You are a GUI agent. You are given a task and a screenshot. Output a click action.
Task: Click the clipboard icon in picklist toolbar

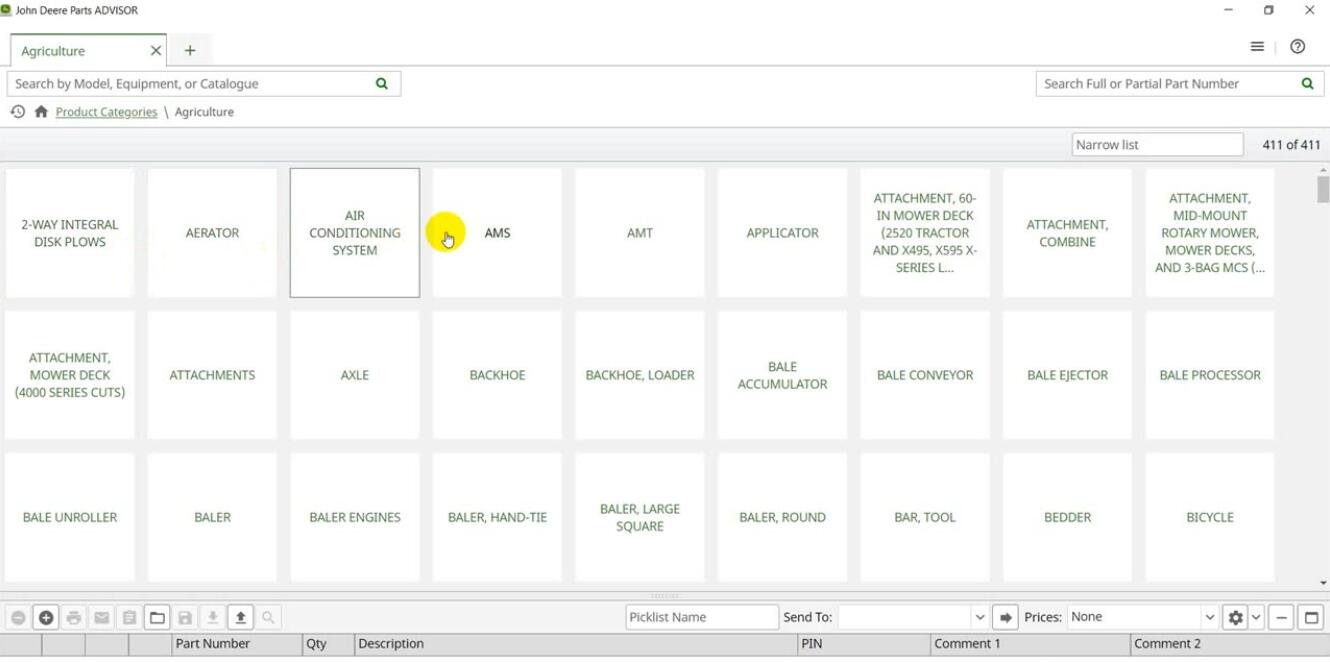129,618
